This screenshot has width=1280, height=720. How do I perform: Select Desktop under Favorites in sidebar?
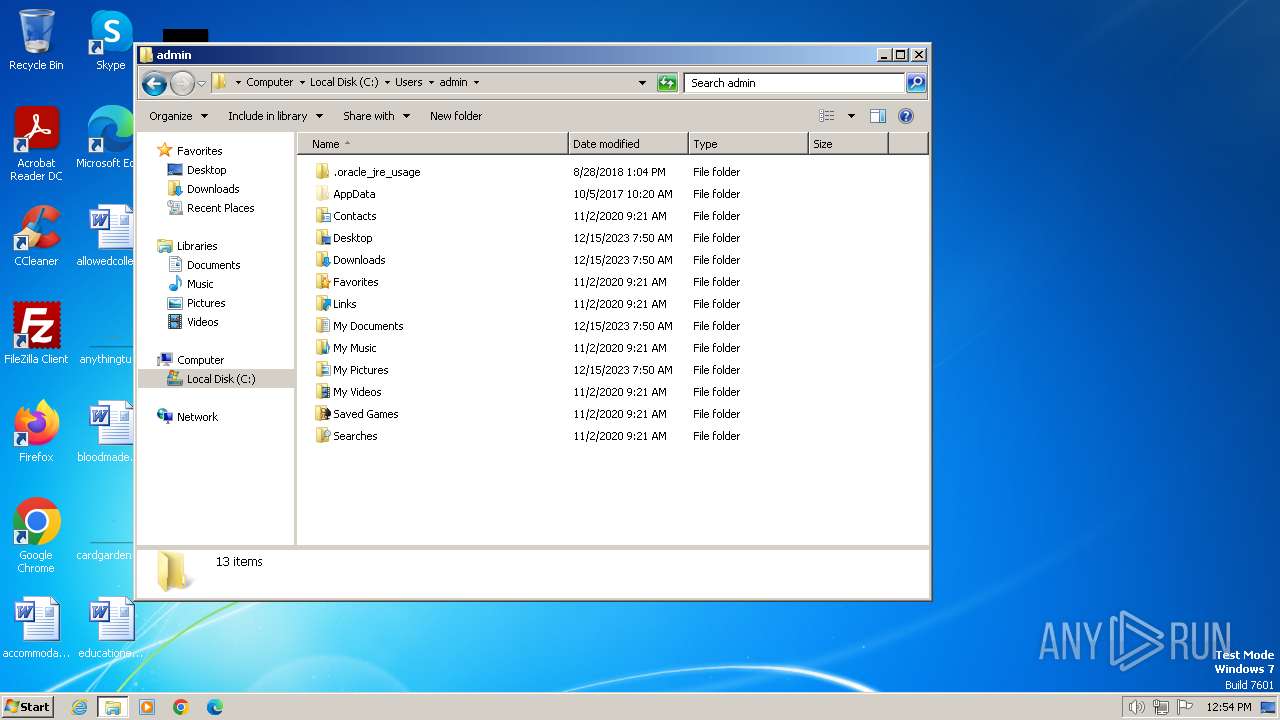(206, 170)
